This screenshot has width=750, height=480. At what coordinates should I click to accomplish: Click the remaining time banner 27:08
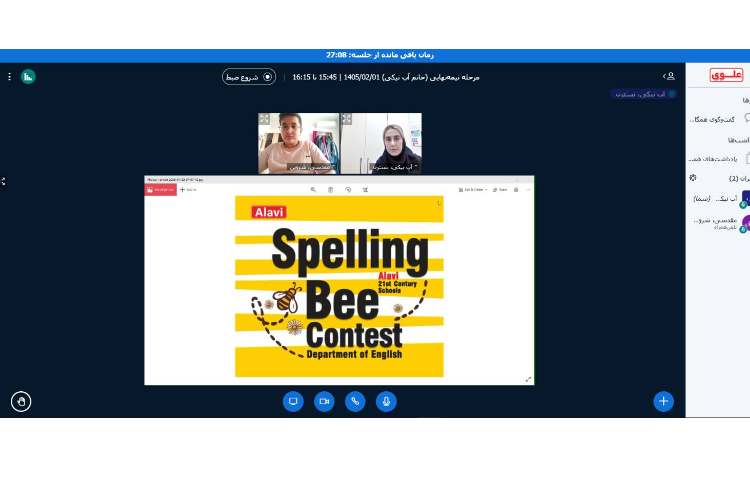coord(380,55)
